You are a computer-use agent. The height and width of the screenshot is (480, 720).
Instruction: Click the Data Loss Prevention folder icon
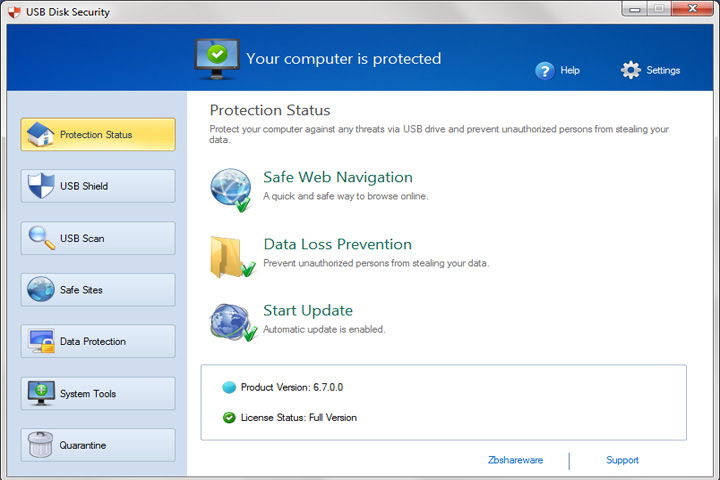[232, 257]
